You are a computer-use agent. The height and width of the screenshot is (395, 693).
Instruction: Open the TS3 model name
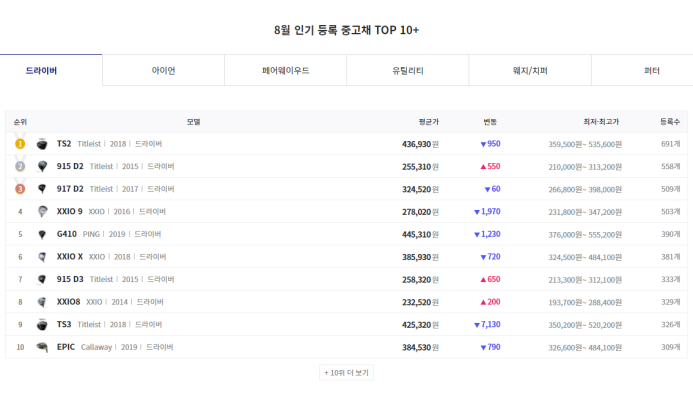click(x=64, y=324)
